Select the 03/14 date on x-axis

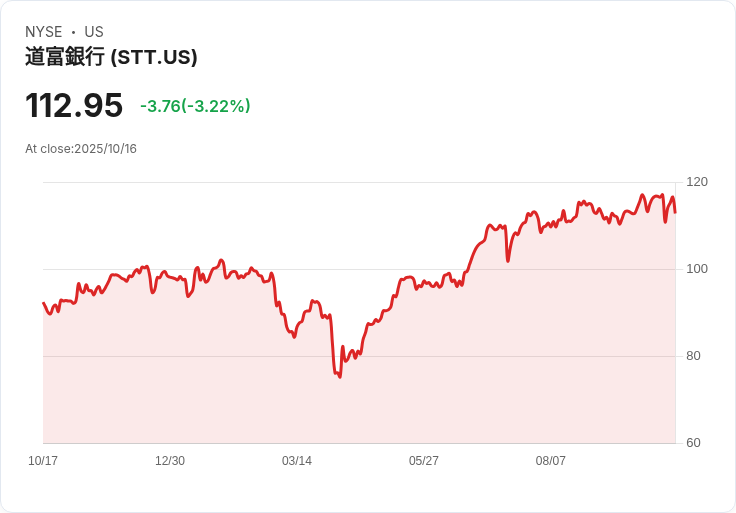[x=297, y=461]
